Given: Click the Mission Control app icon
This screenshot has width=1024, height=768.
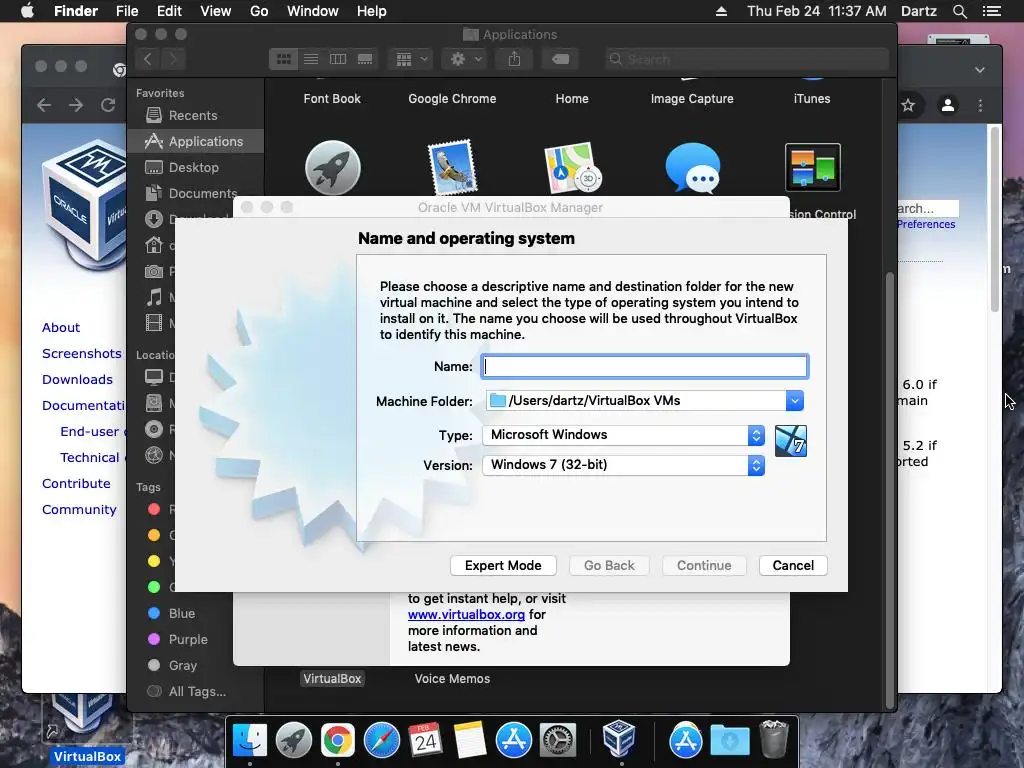Looking at the screenshot, I should click(812, 167).
